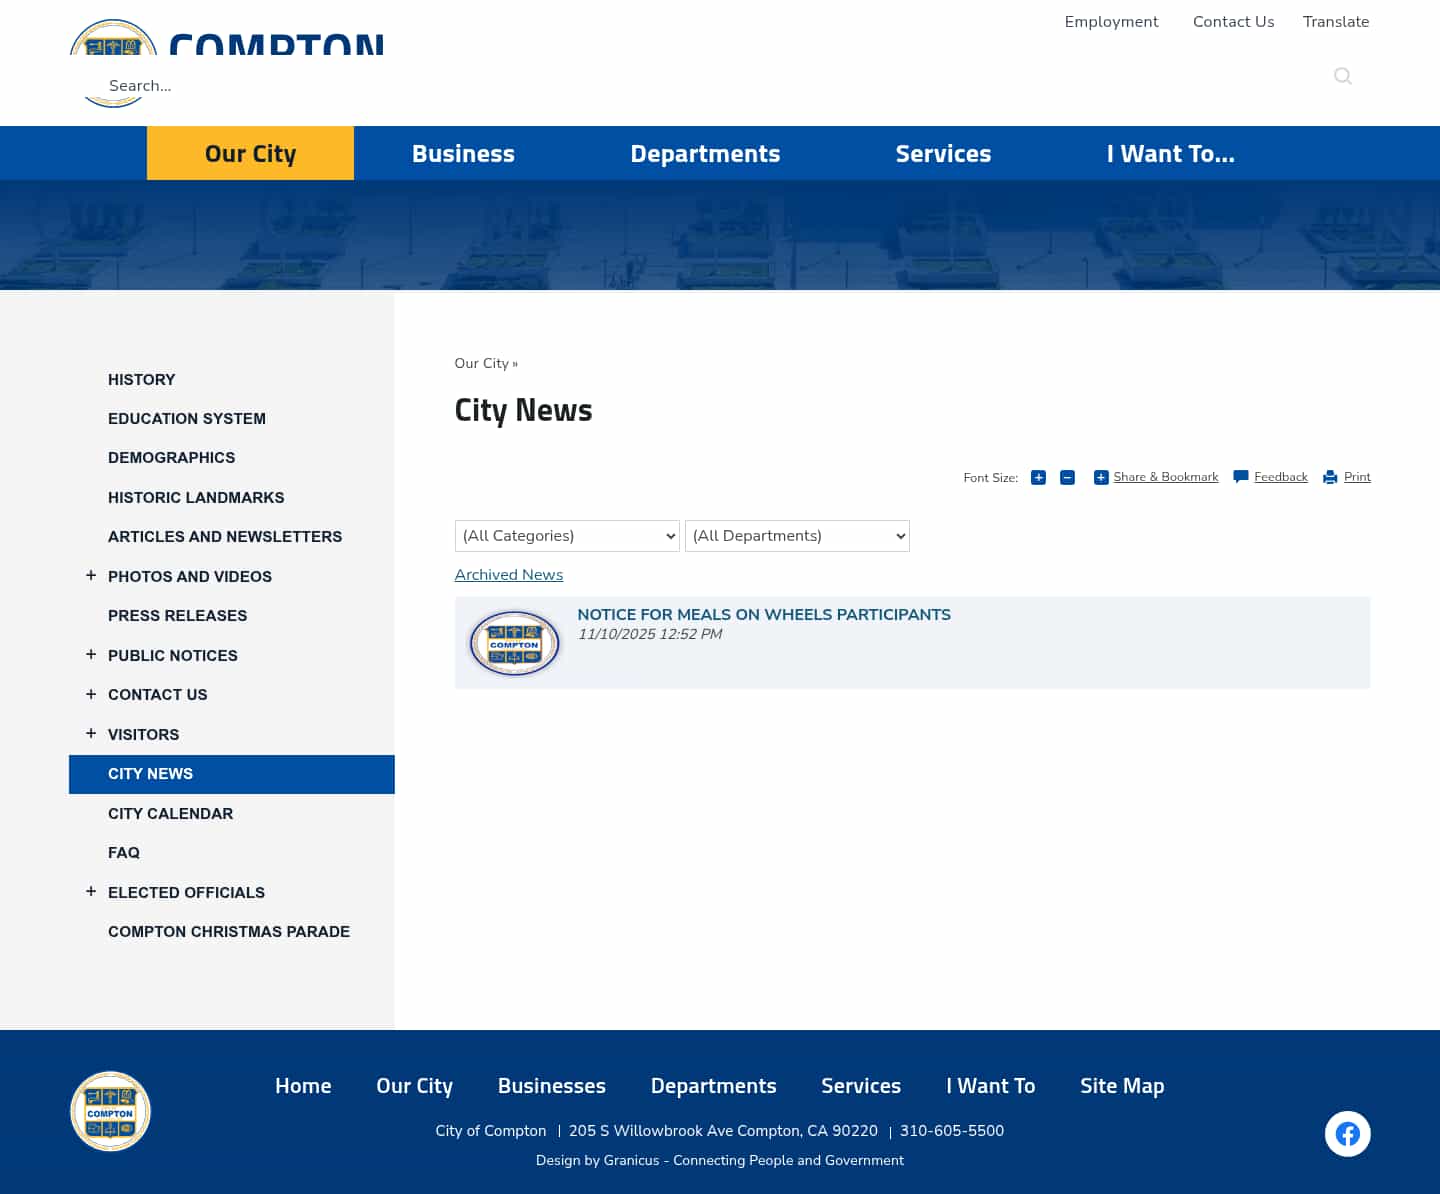Viewport: 1440px width, 1194px height.
Task: Click the search magnifier icon
Action: pos(1343,76)
